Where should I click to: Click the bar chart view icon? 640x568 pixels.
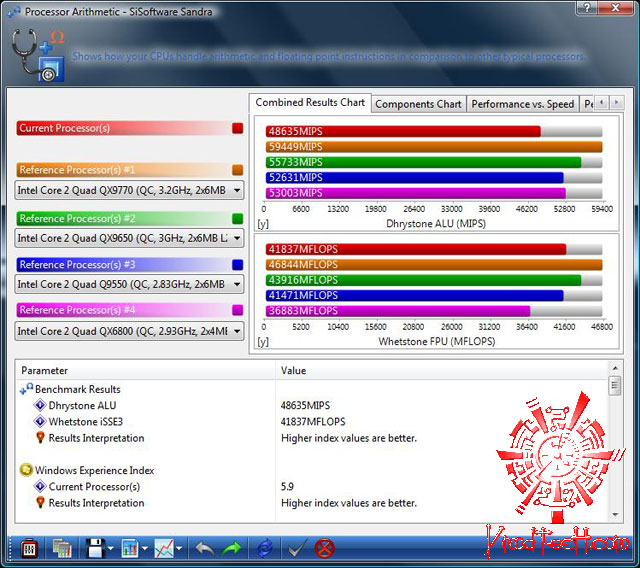click(x=130, y=549)
